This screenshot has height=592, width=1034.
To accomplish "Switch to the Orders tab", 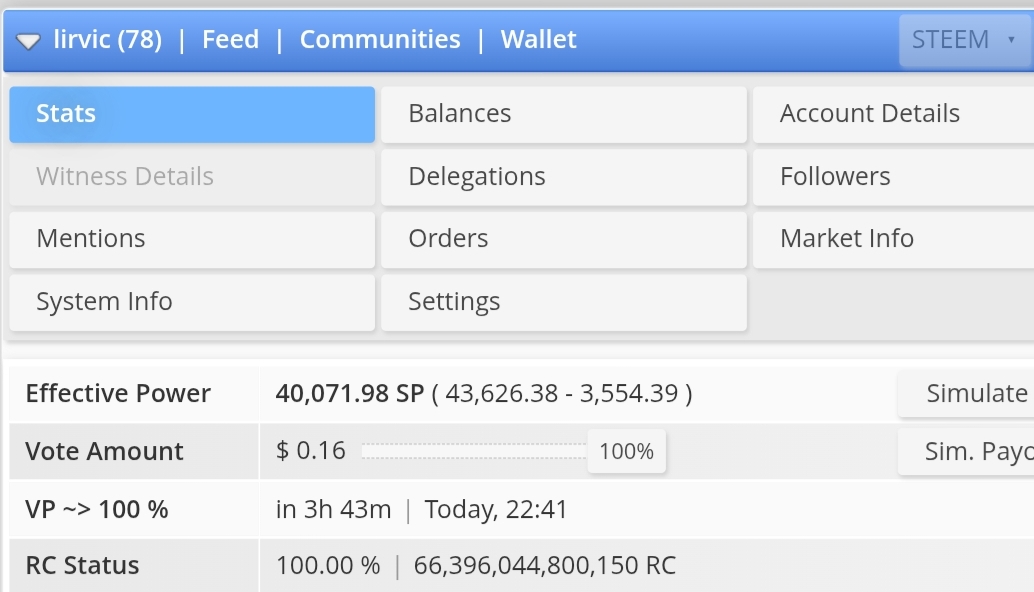I will point(563,239).
